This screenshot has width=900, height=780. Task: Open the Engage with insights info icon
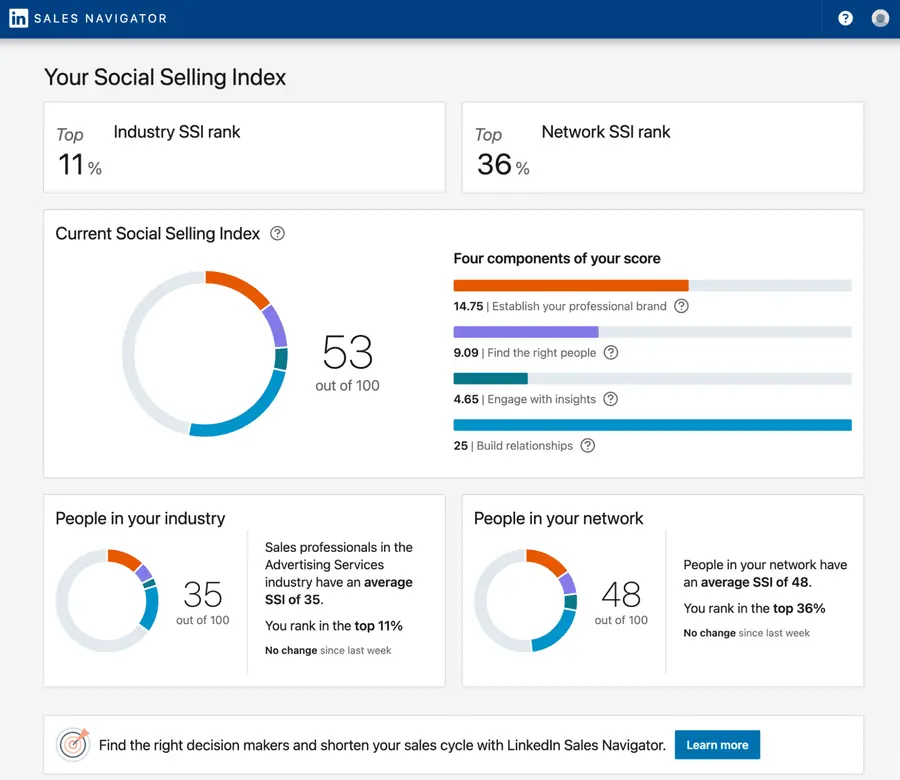[x=610, y=399]
